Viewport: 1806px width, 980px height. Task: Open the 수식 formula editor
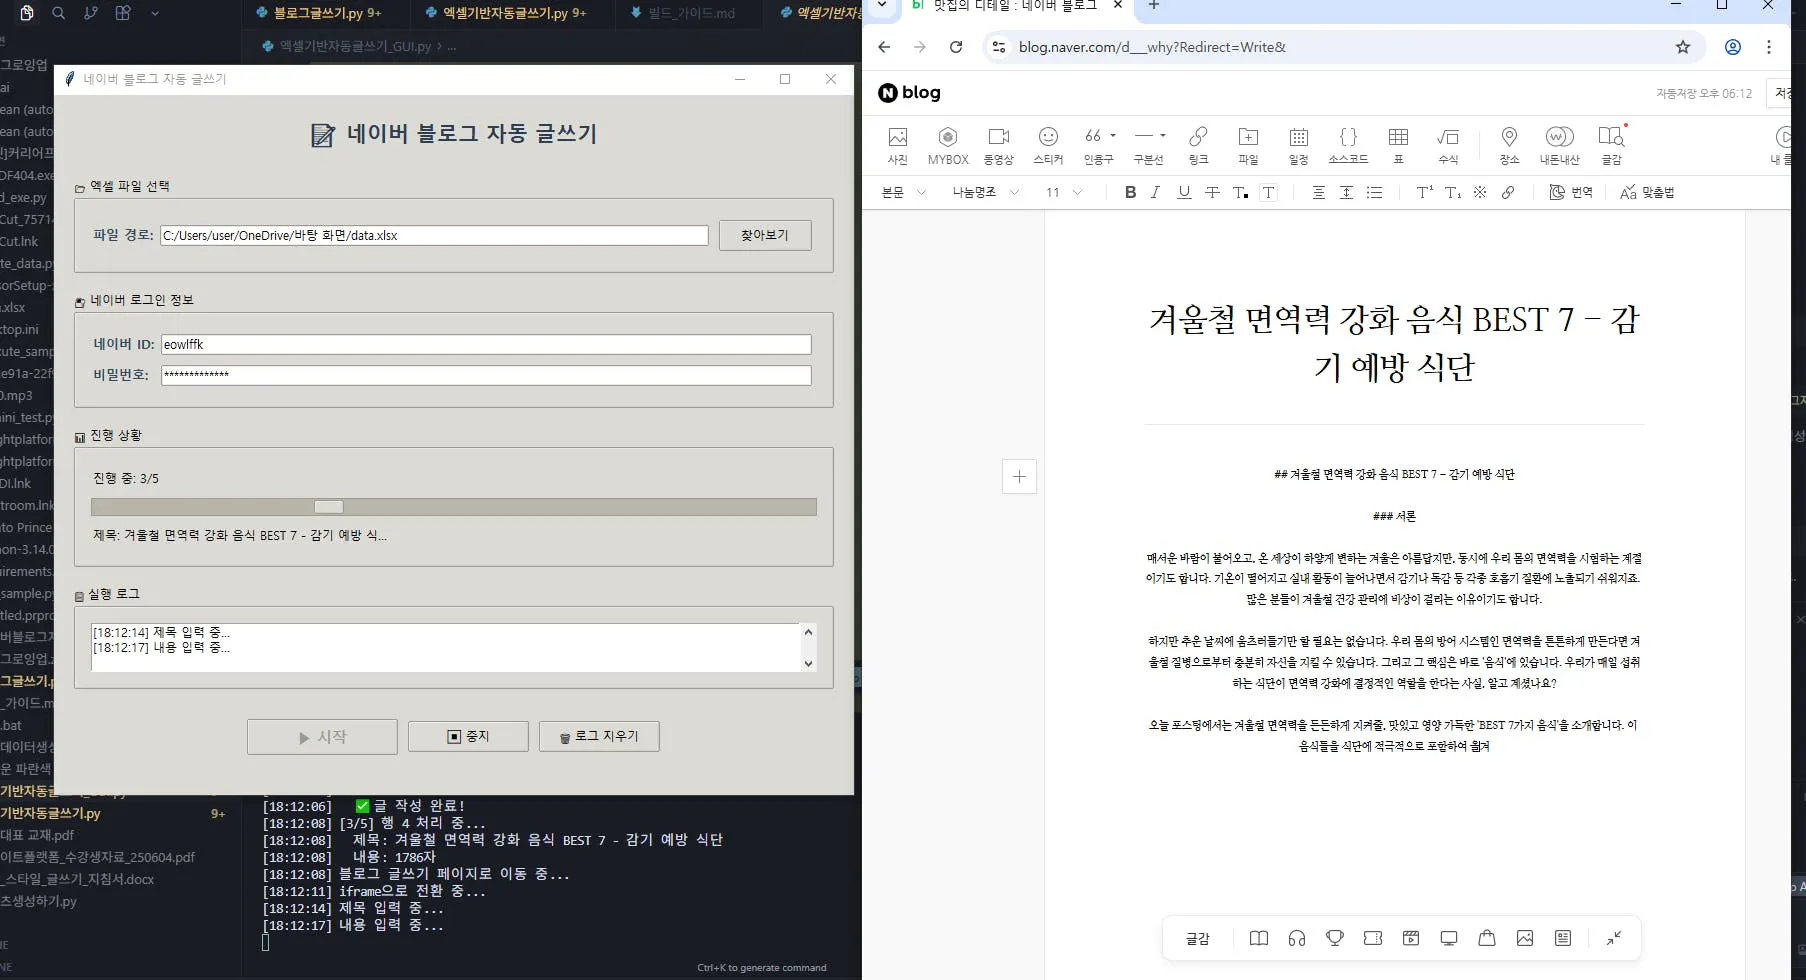[1449, 144]
